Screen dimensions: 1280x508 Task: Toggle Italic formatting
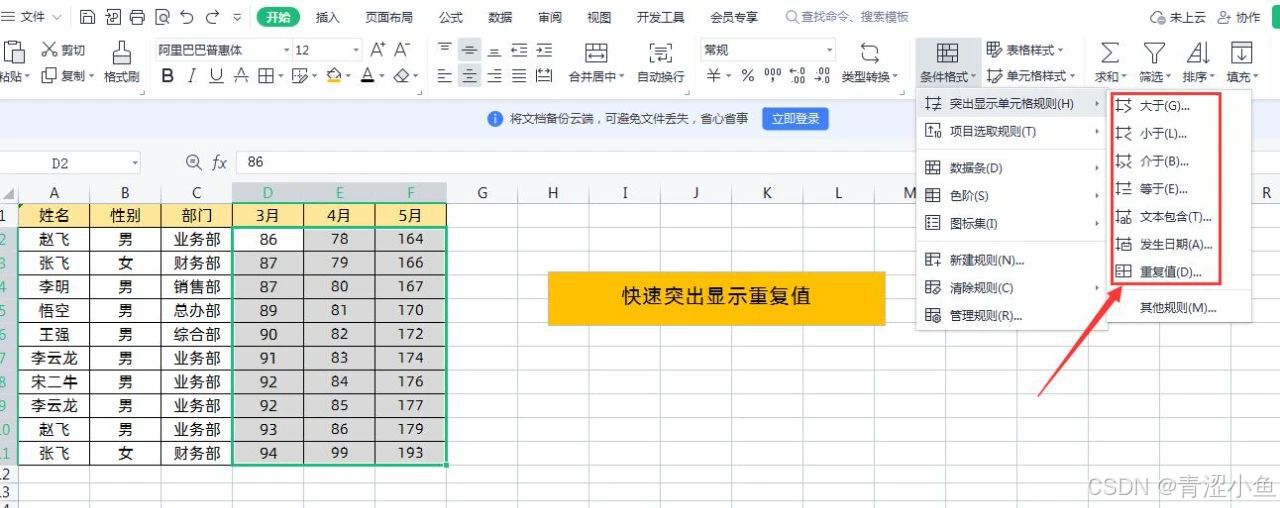pyautogui.click(x=192, y=76)
